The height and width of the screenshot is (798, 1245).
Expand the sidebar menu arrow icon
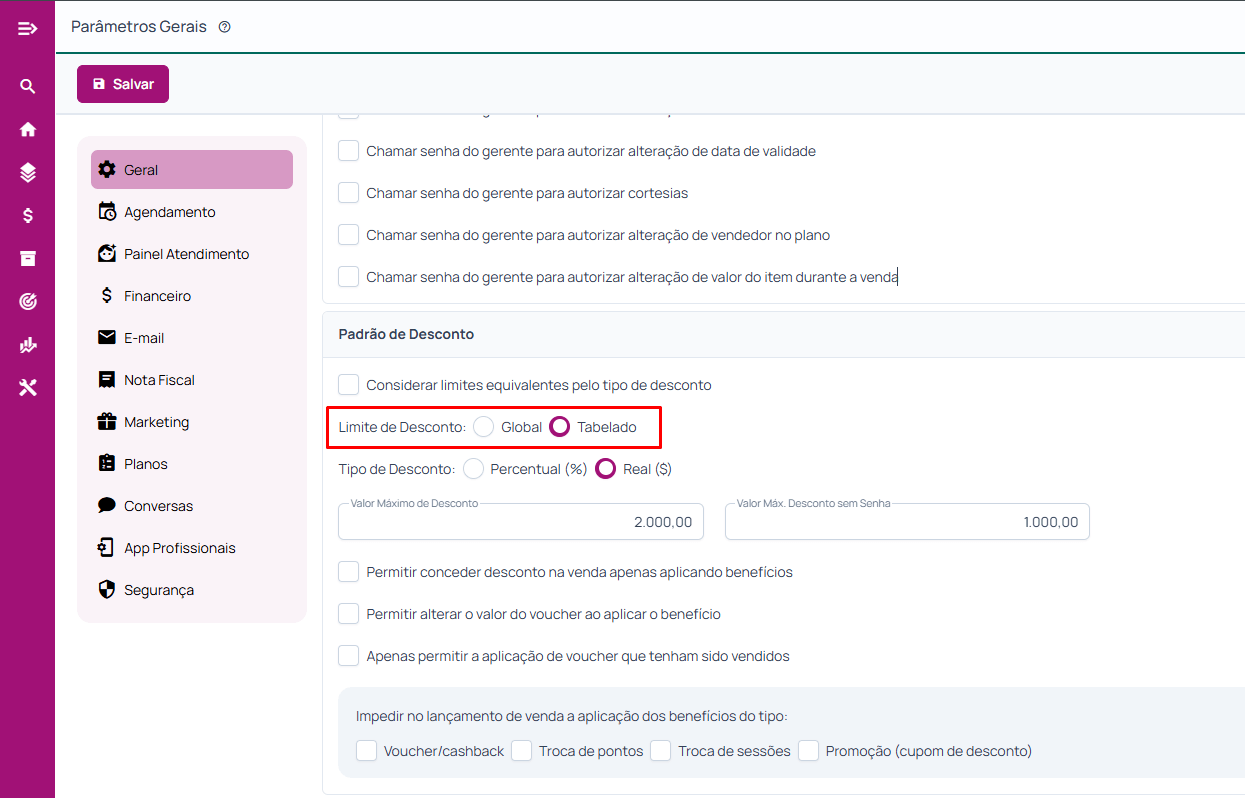click(28, 28)
